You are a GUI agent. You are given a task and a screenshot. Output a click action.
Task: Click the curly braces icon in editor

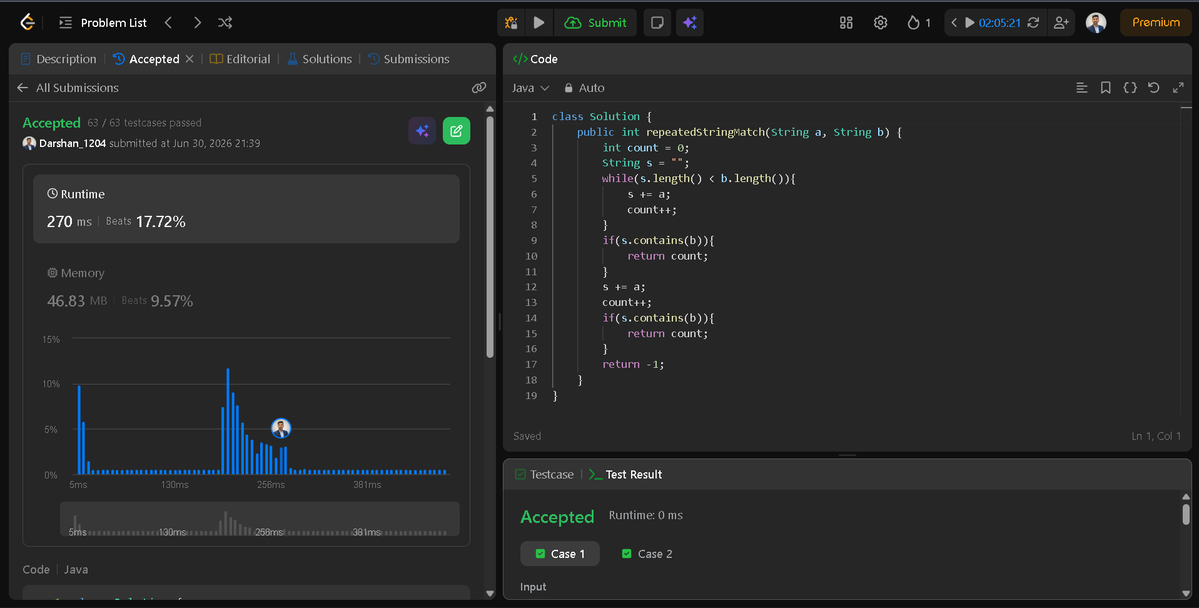click(1129, 88)
